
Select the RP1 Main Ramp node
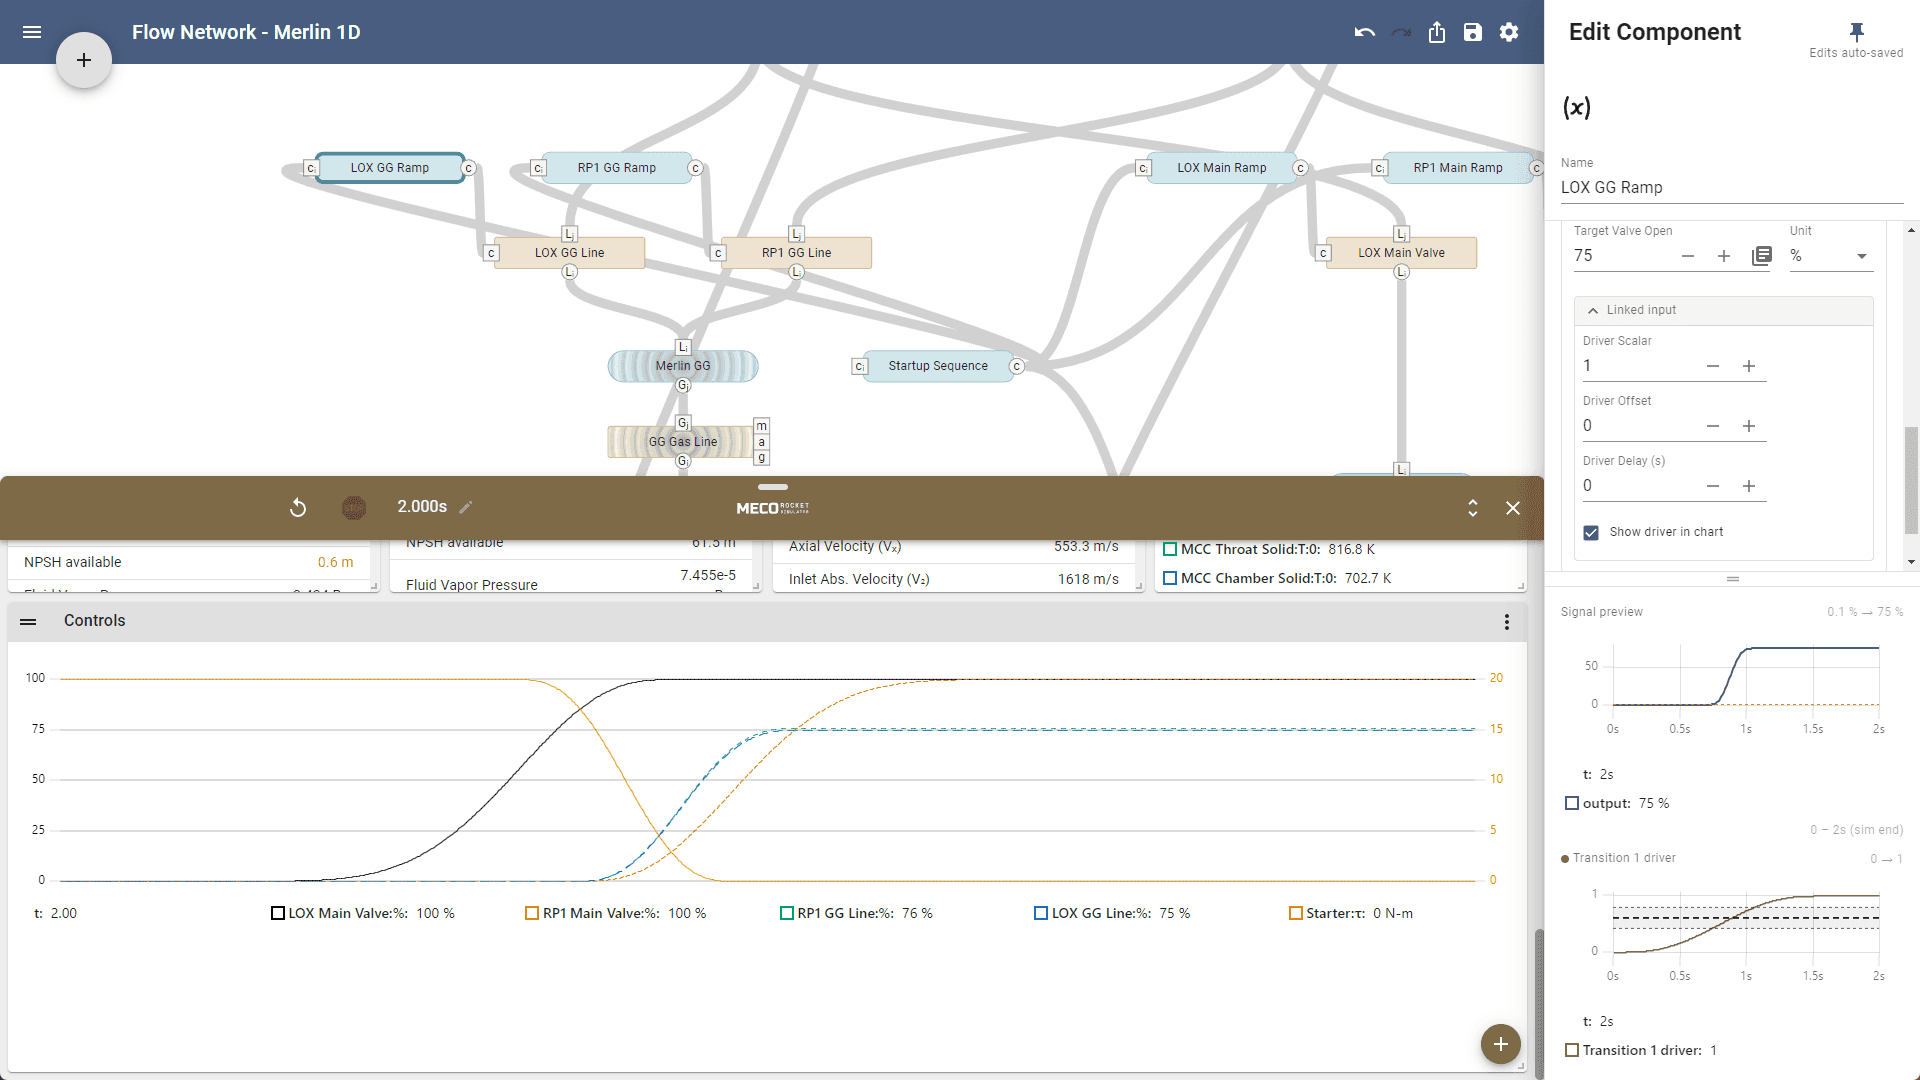pyautogui.click(x=1458, y=168)
